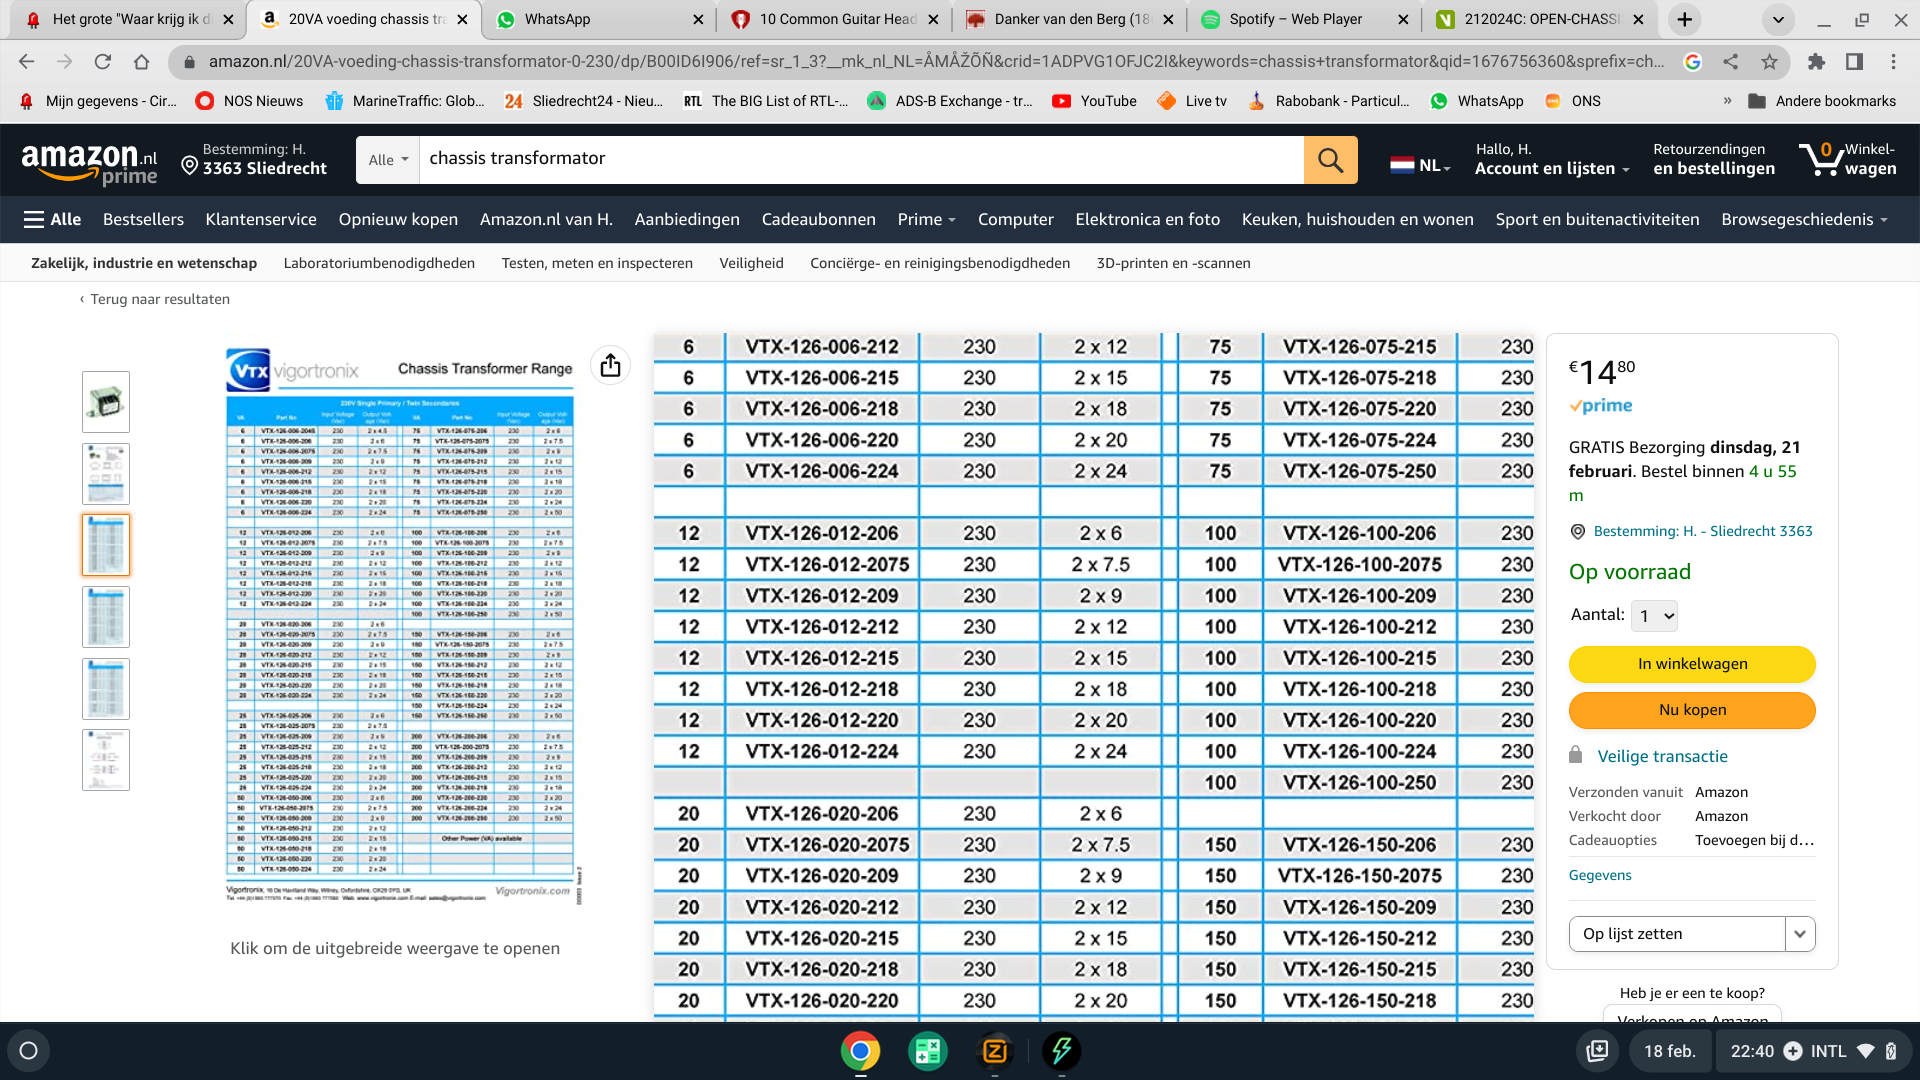Open Aantal quantity dropdown

point(1654,616)
